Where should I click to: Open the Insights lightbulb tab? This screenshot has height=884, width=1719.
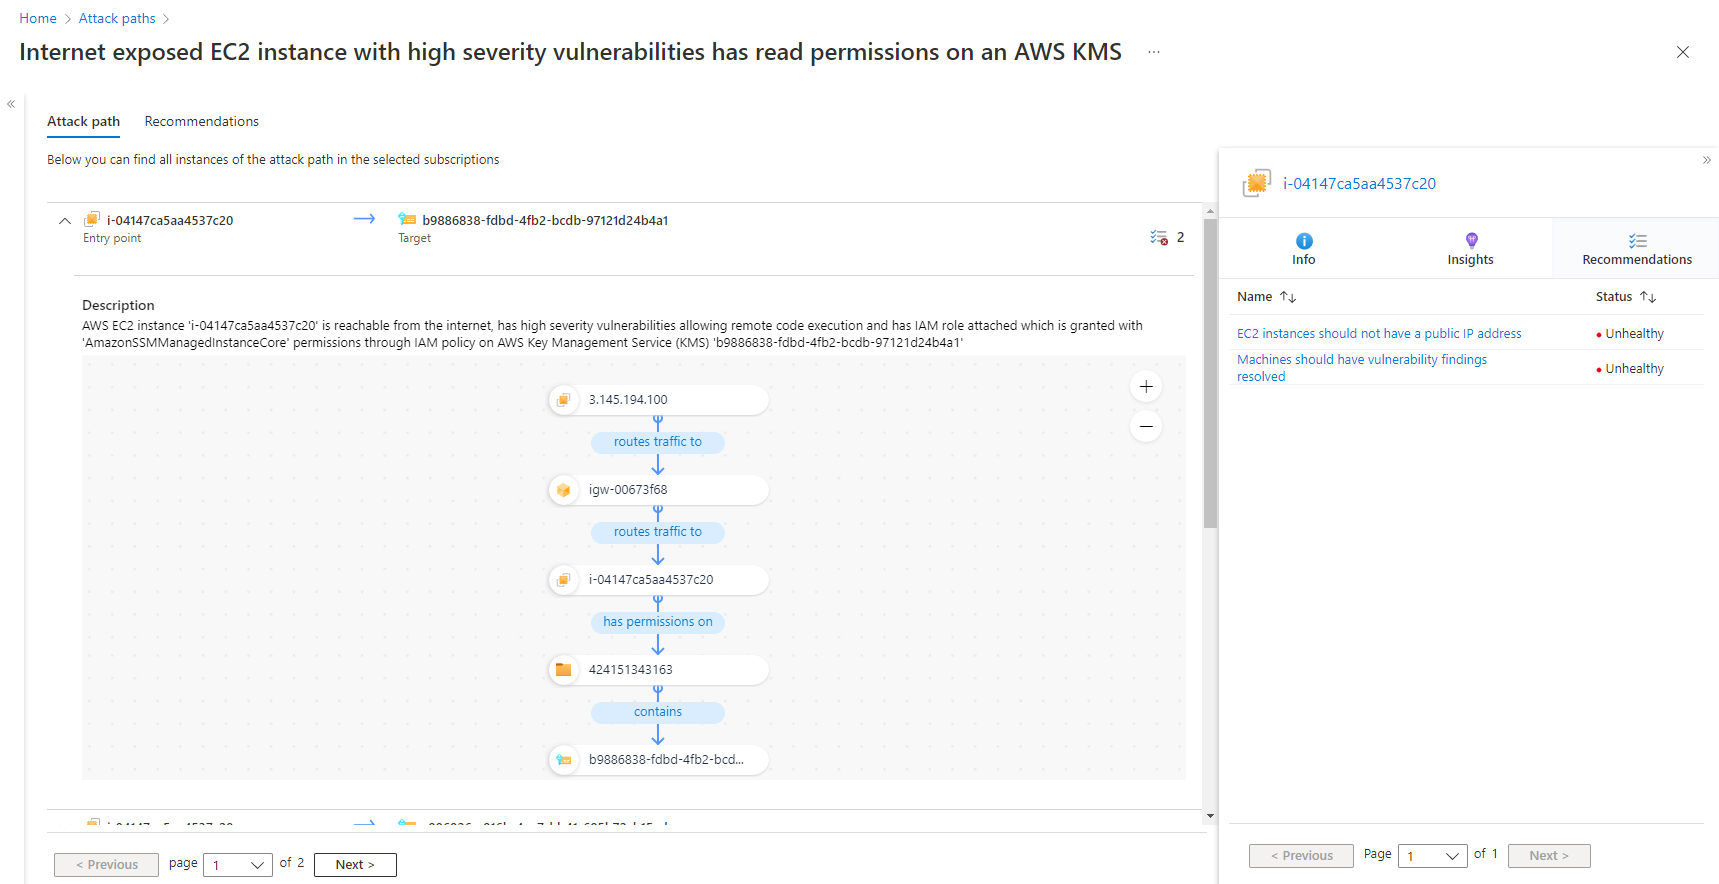[1471, 241]
